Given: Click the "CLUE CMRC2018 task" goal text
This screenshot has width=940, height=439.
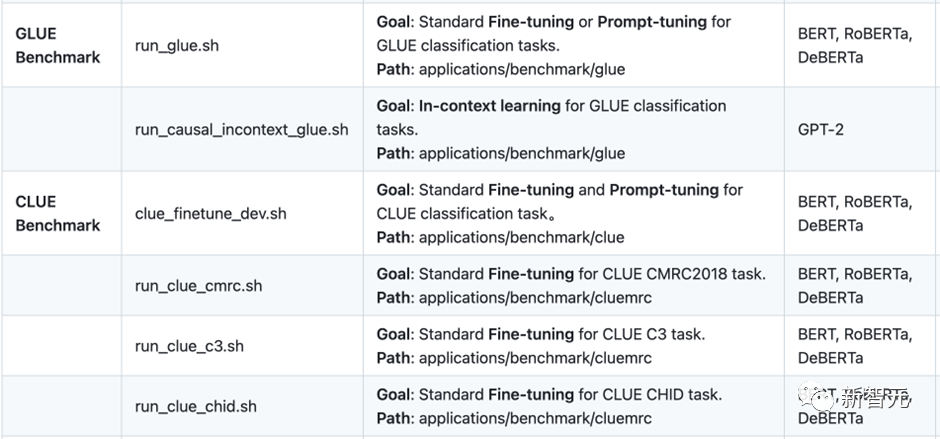Looking at the screenshot, I should click(x=684, y=273).
